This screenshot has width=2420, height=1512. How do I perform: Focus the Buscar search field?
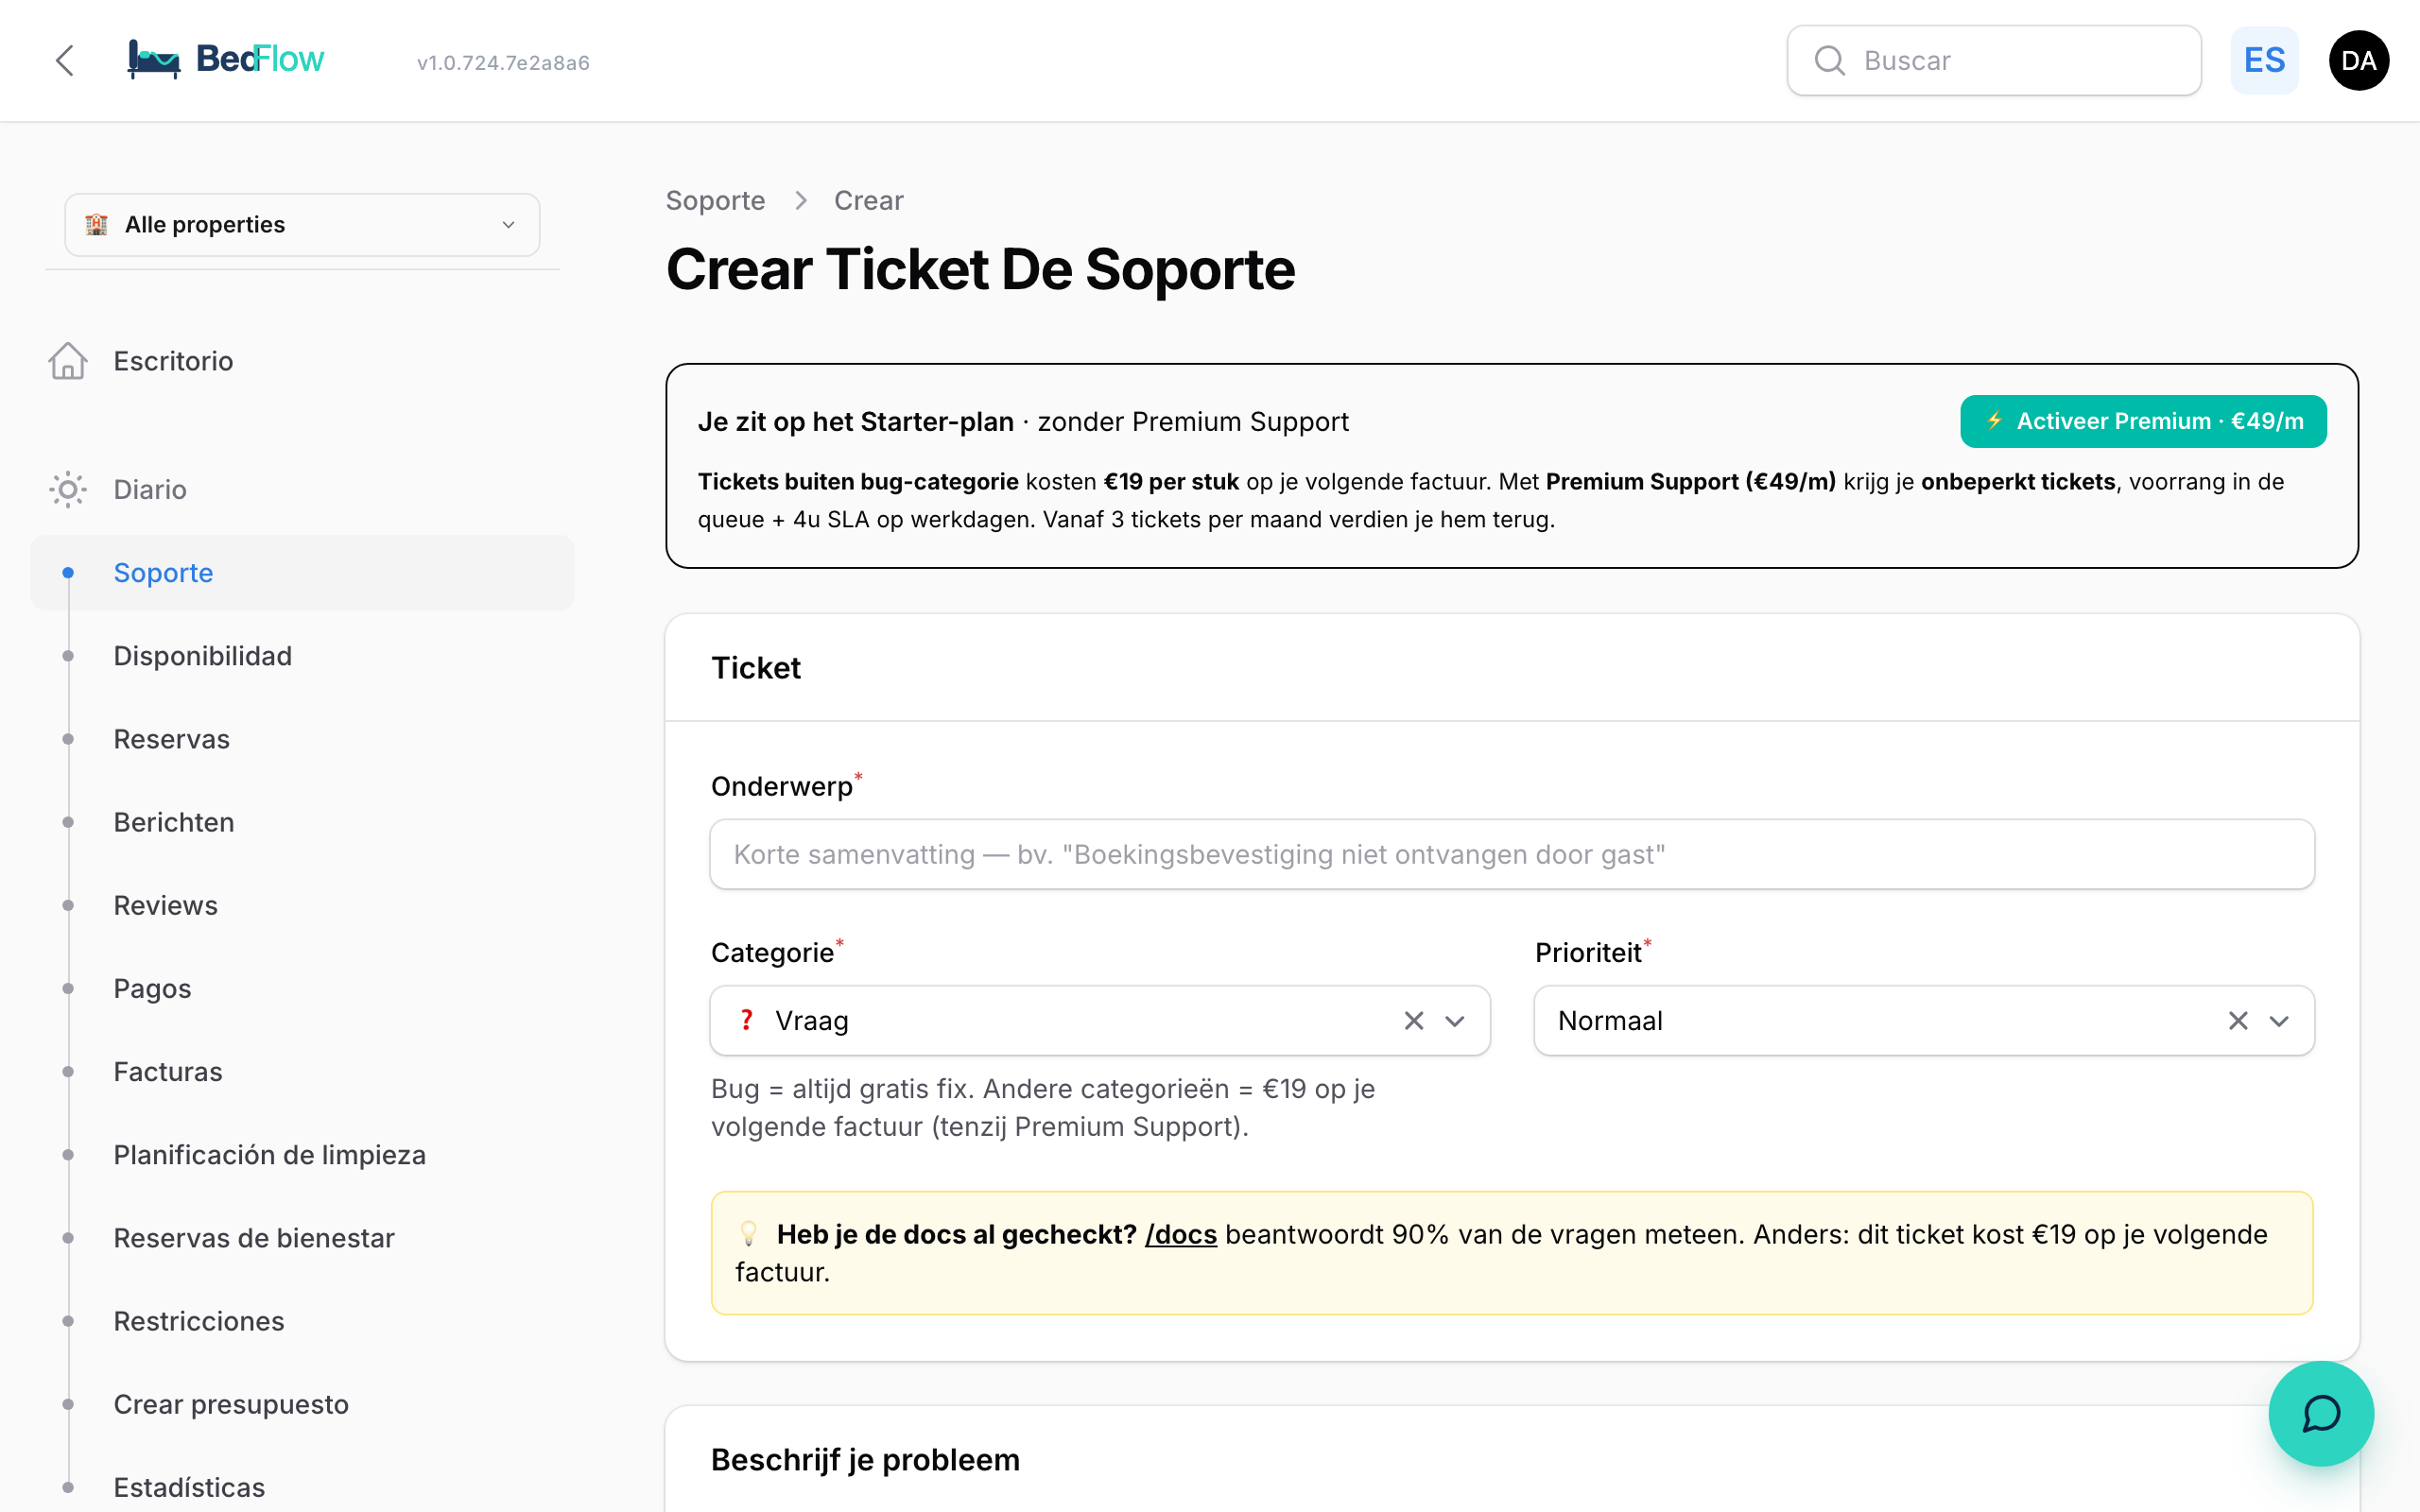(1994, 61)
